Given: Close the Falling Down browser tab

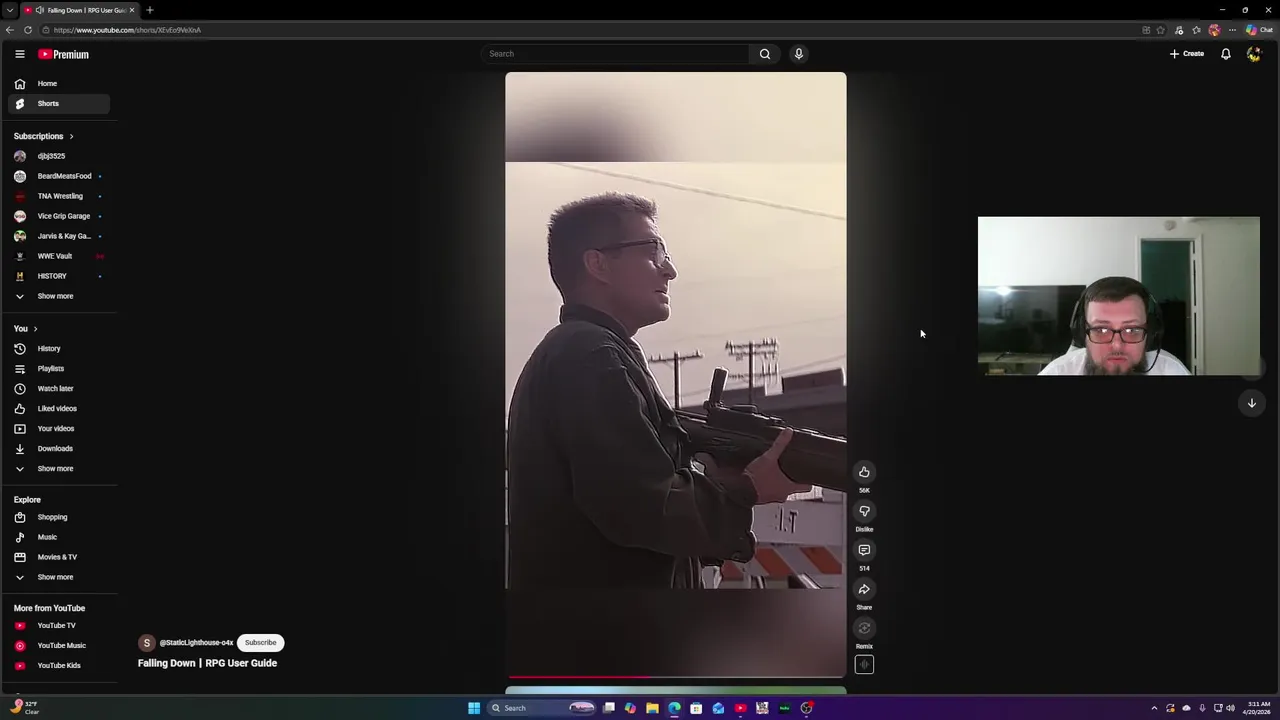Looking at the screenshot, I should (x=131, y=10).
